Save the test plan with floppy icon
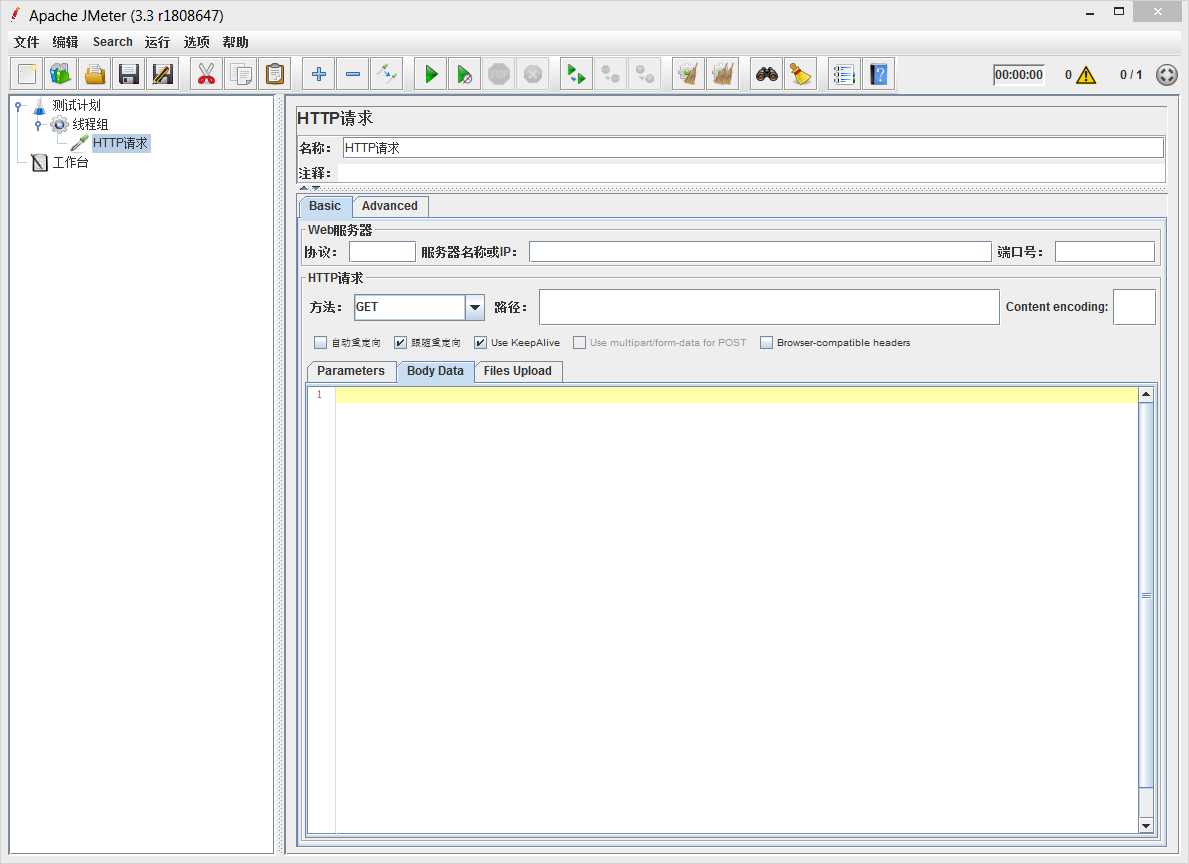 pos(129,74)
